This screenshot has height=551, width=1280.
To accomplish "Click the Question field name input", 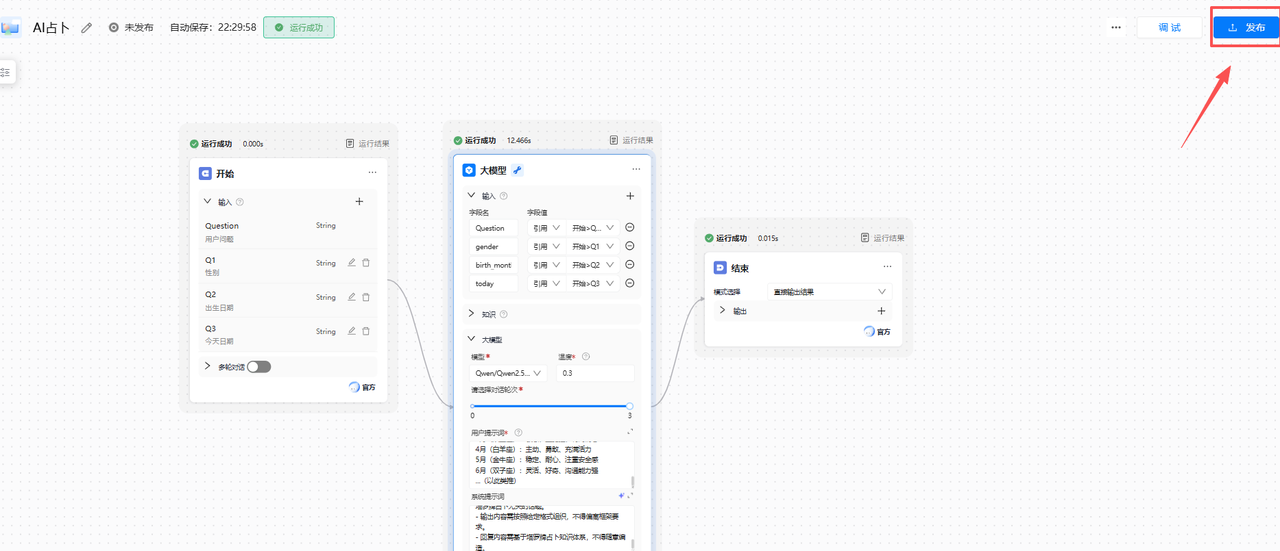I will click(x=495, y=228).
